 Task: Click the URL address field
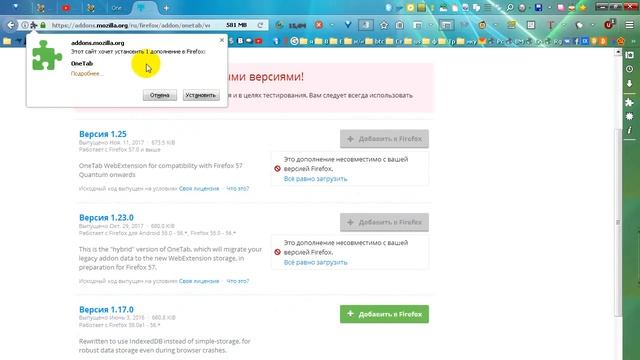(131, 25)
